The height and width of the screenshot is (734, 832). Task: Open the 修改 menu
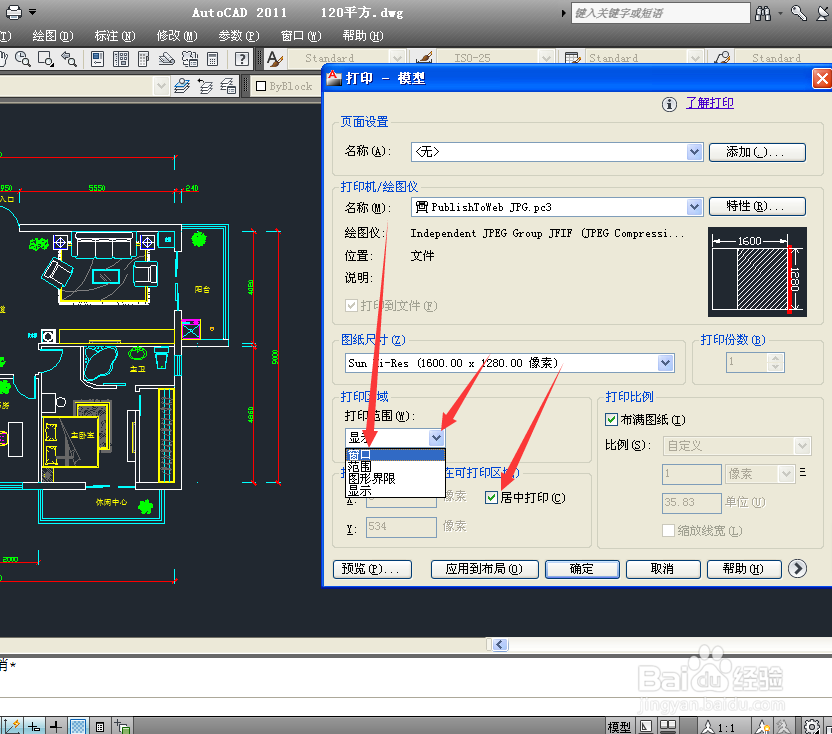click(177, 36)
